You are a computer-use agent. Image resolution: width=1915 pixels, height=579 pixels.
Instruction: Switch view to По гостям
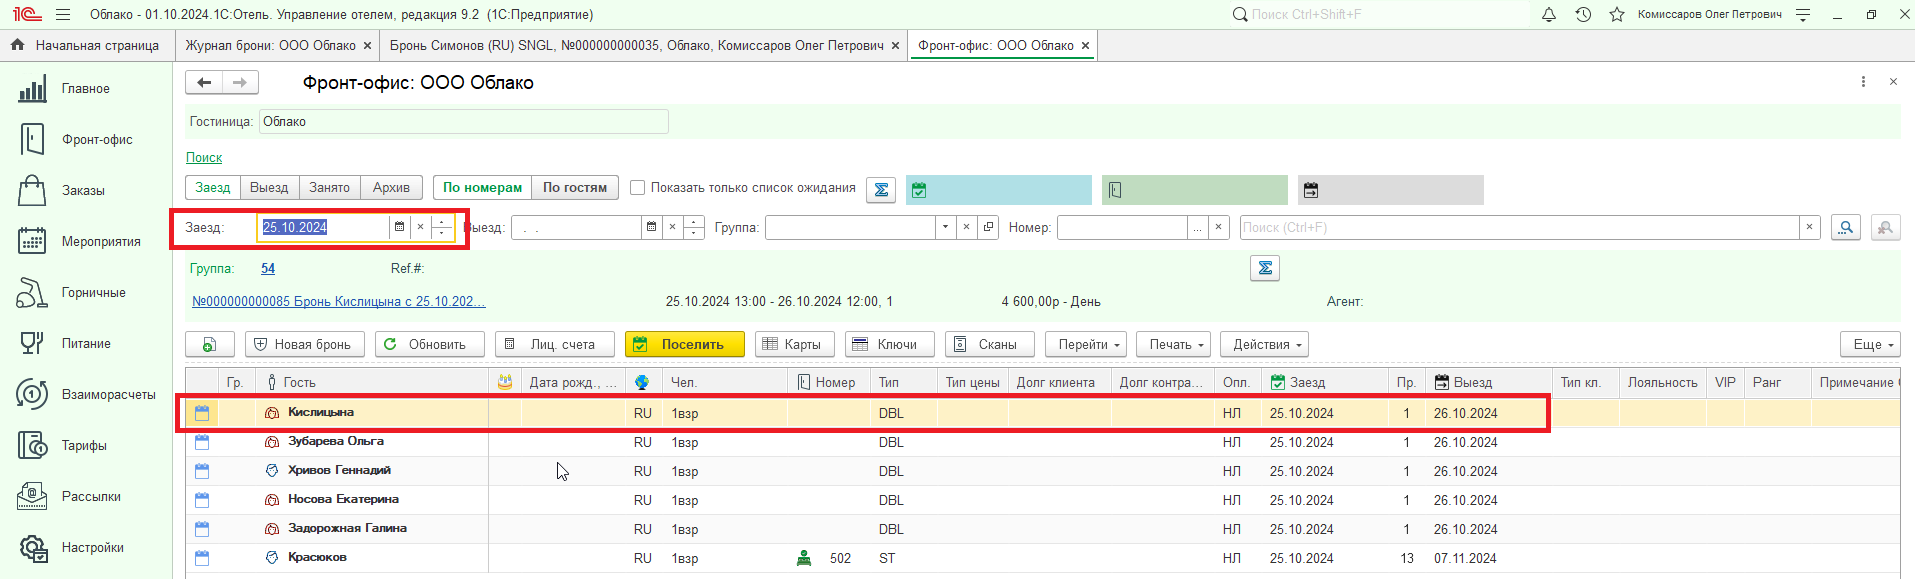point(575,188)
